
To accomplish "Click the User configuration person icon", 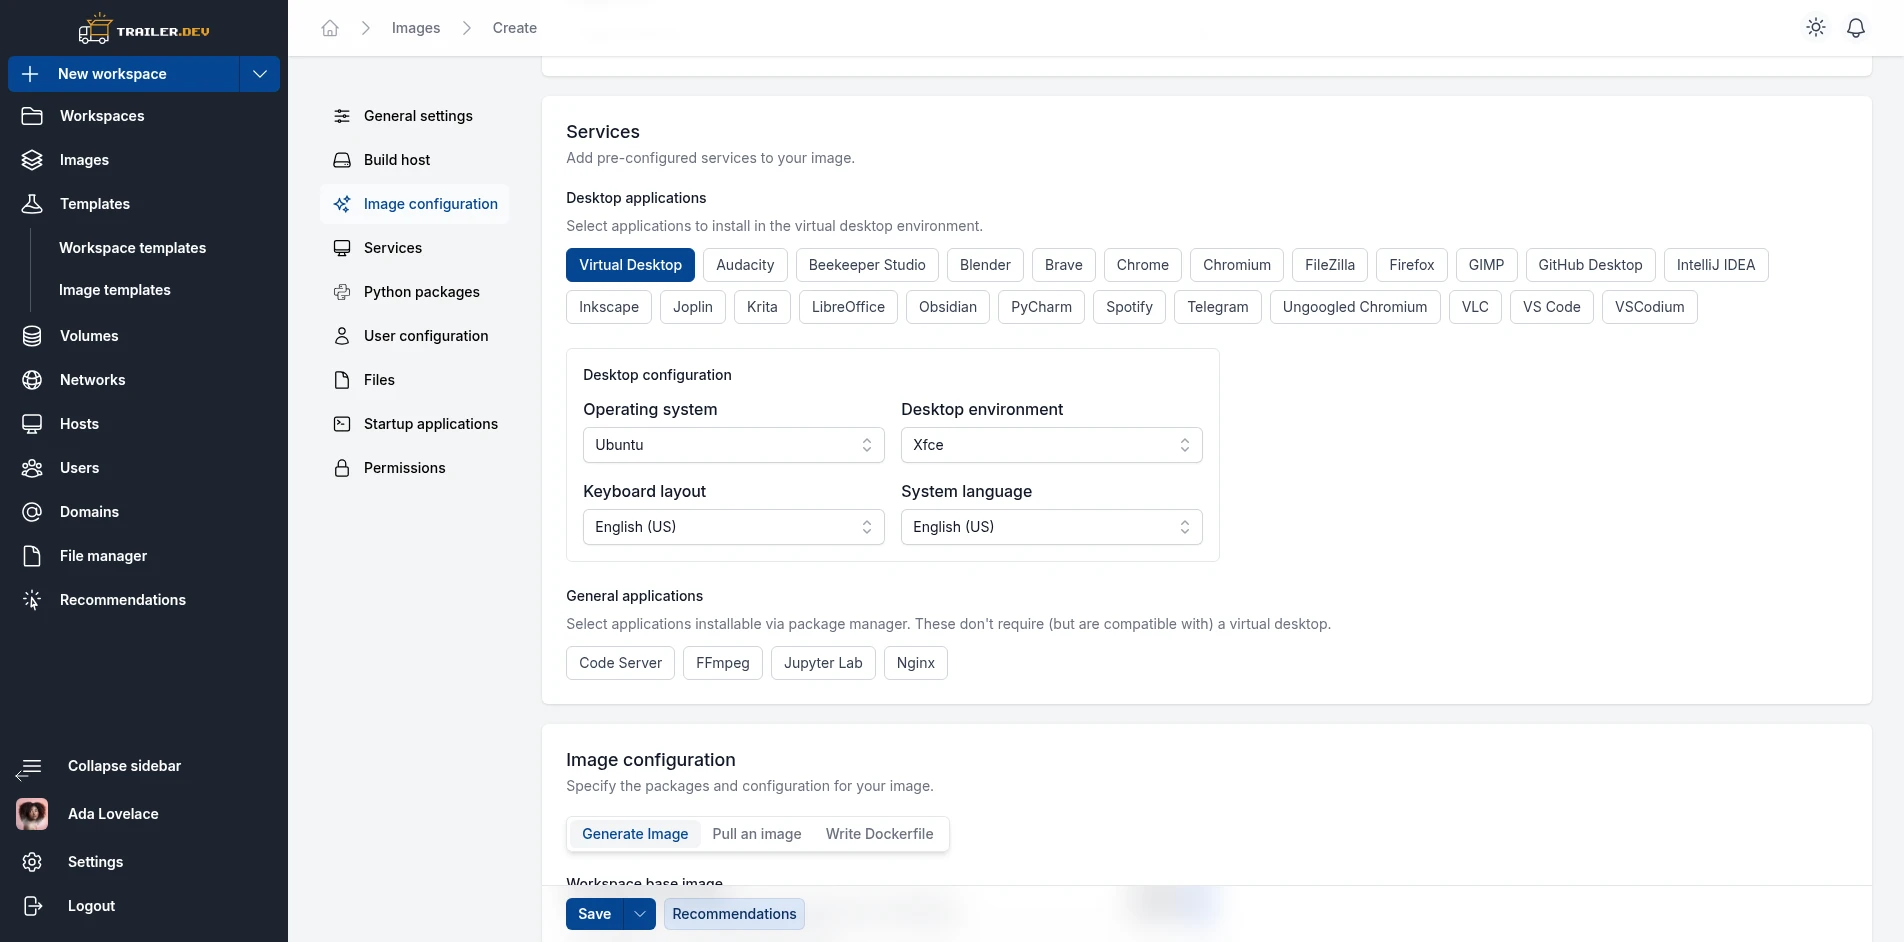I will (x=342, y=336).
